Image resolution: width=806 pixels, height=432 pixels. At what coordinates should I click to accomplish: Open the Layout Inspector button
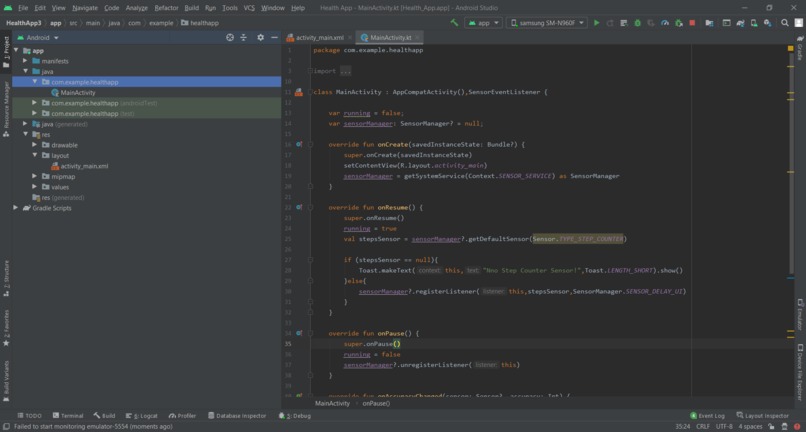pyautogui.click(x=763, y=416)
